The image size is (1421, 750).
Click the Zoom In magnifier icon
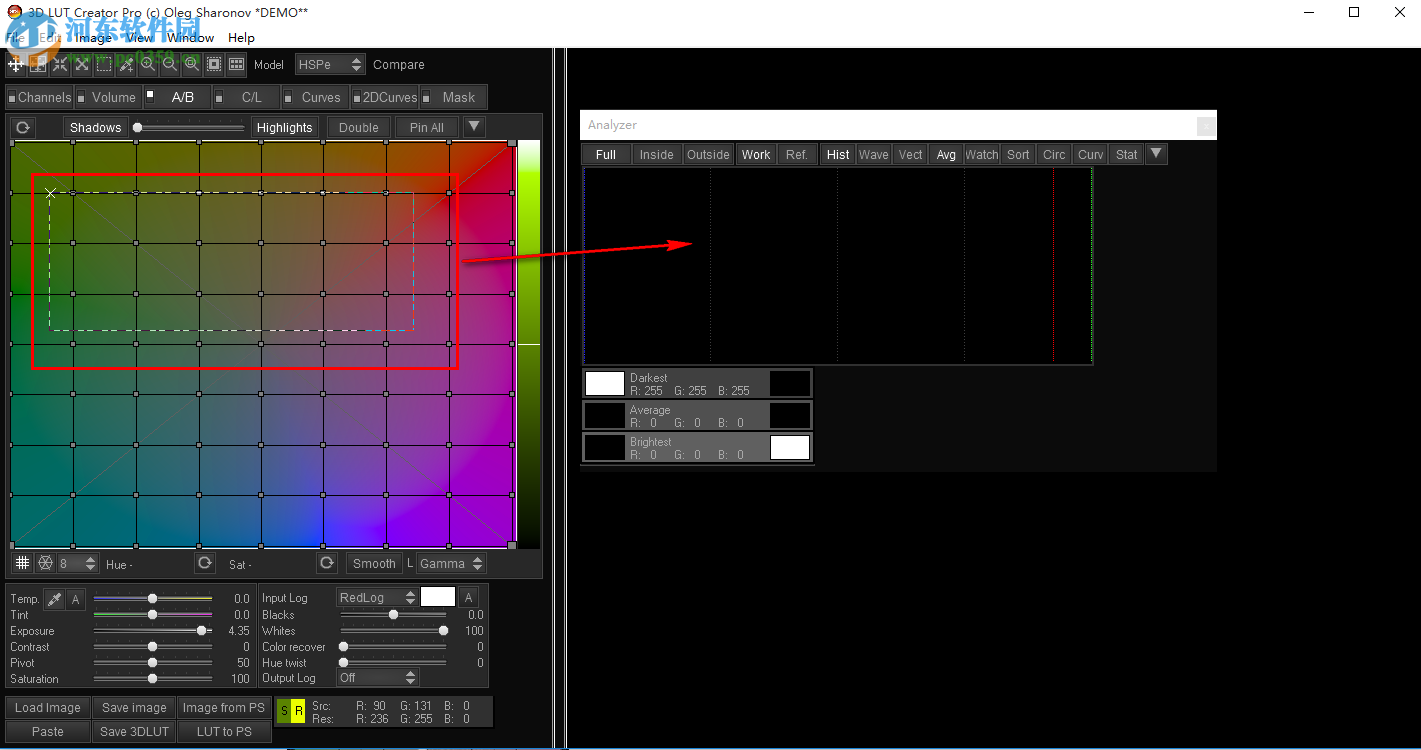pyautogui.click(x=148, y=64)
